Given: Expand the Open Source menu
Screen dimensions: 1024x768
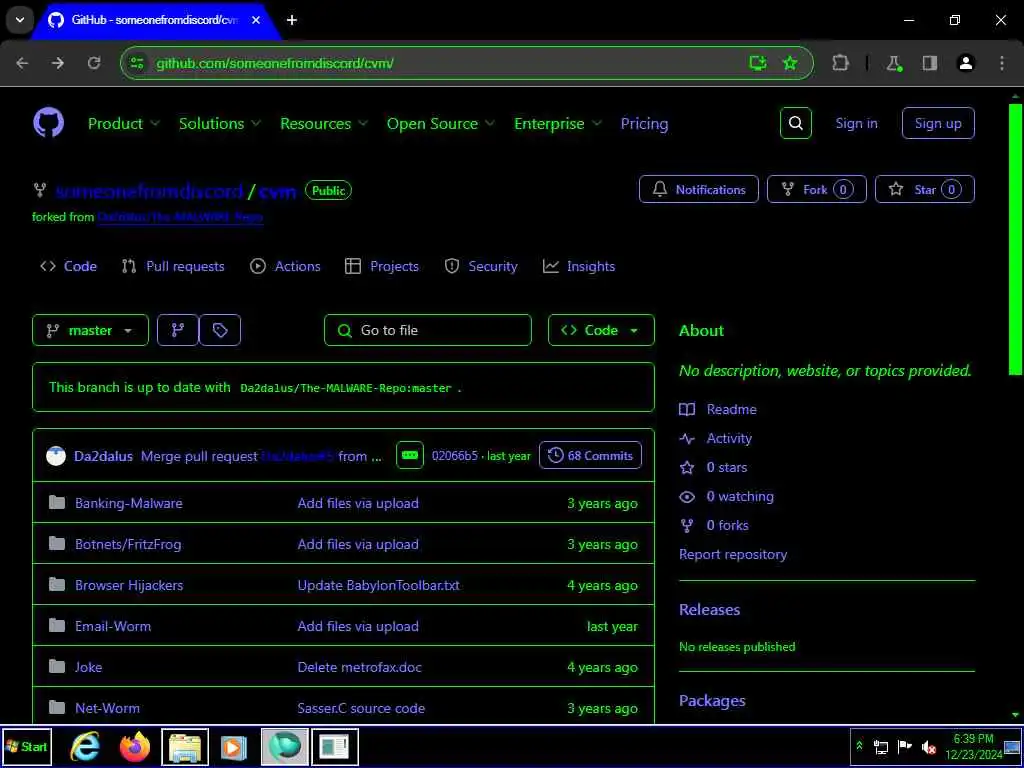Looking at the screenshot, I should click(x=441, y=123).
